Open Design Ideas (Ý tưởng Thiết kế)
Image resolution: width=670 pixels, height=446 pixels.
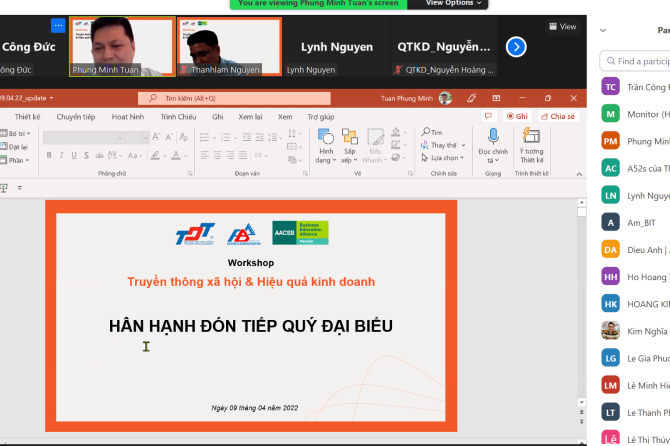(x=531, y=137)
